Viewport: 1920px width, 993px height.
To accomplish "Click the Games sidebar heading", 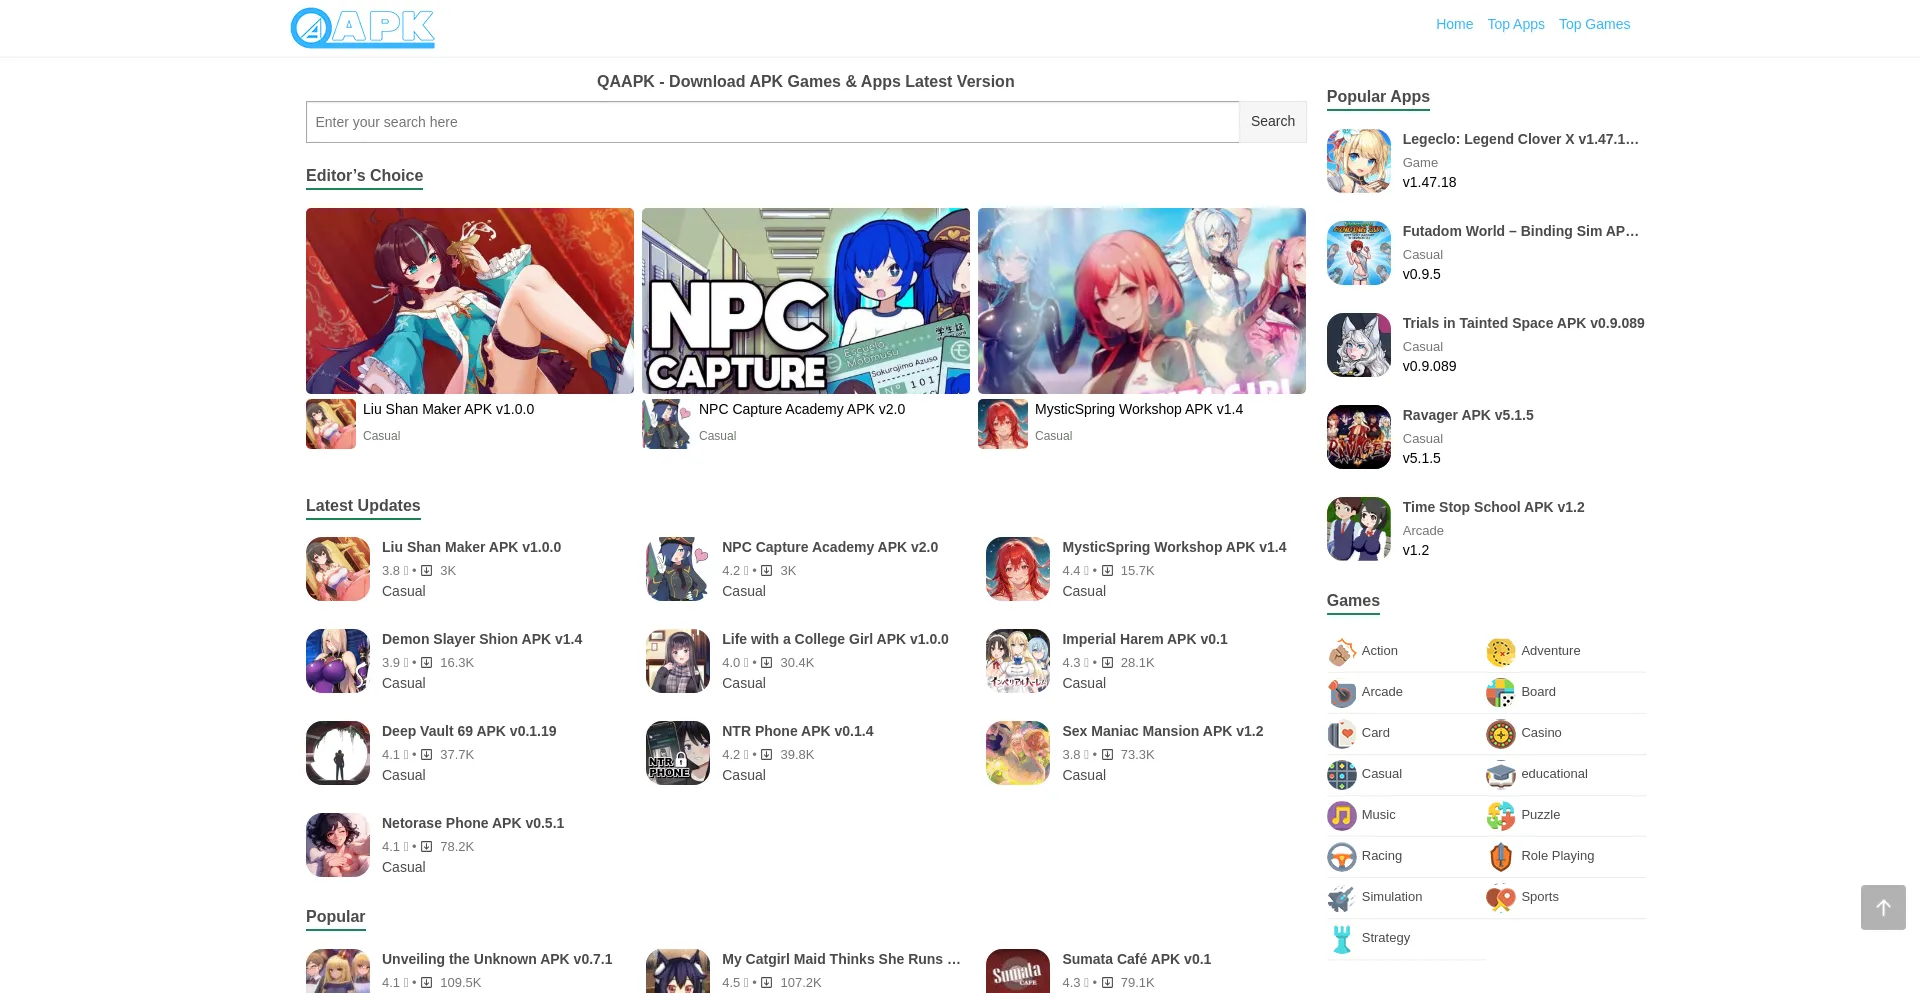I will pyautogui.click(x=1353, y=600).
